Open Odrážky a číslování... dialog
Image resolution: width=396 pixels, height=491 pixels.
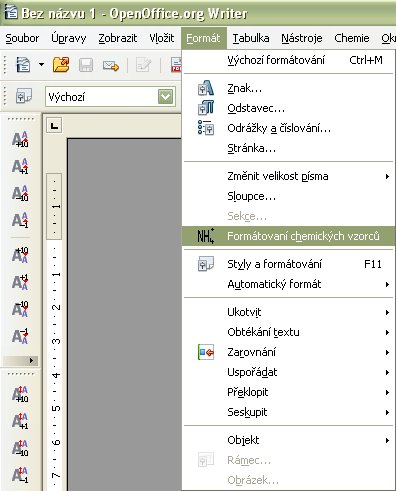(289, 128)
